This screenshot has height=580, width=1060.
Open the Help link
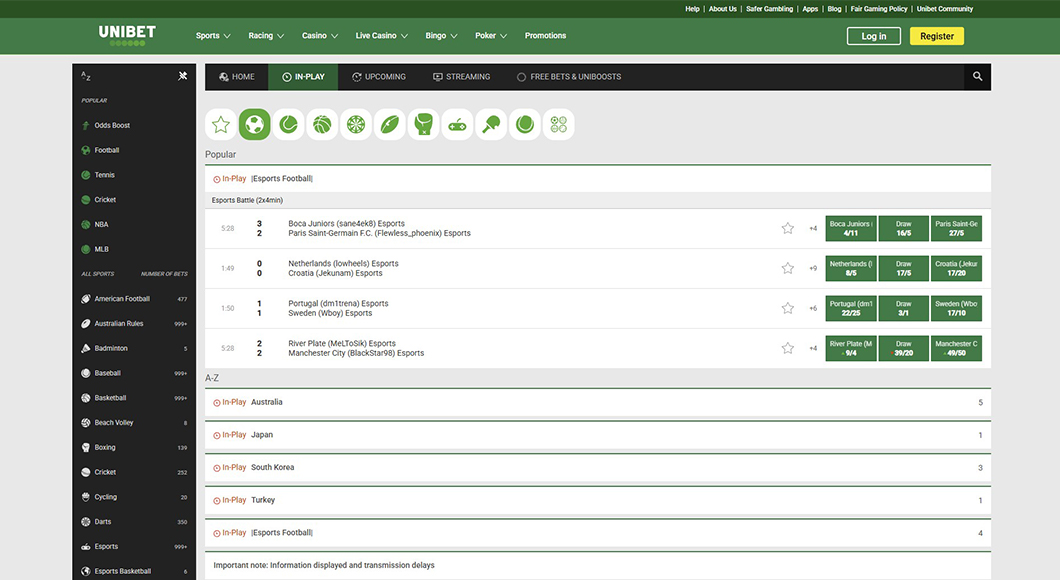(692, 9)
